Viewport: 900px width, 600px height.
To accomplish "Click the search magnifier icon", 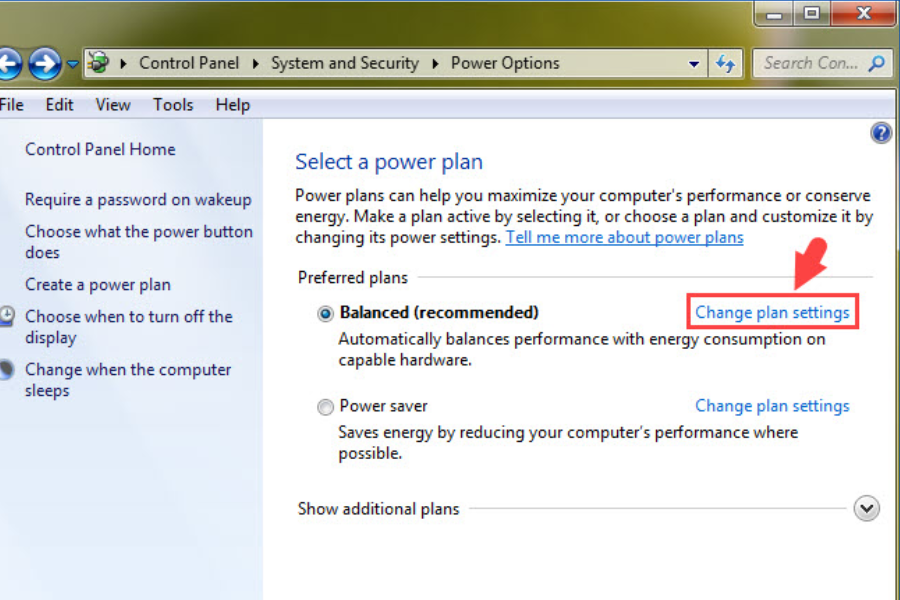I will pos(876,63).
